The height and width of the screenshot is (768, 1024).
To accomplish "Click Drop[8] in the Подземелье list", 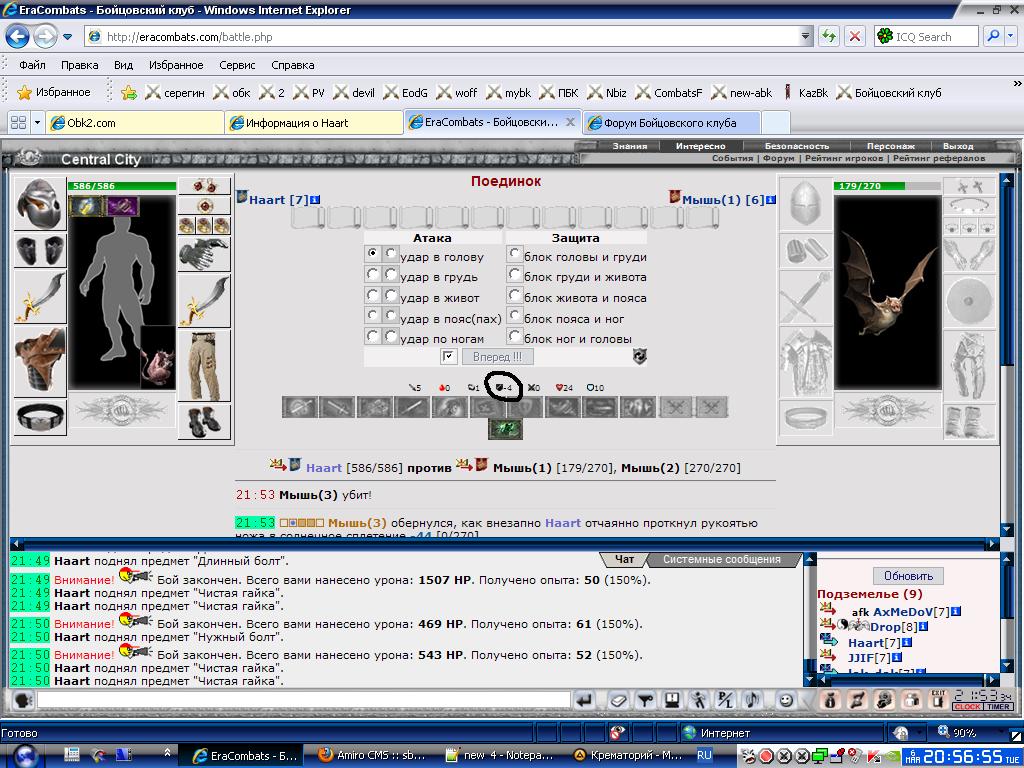I will point(893,627).
